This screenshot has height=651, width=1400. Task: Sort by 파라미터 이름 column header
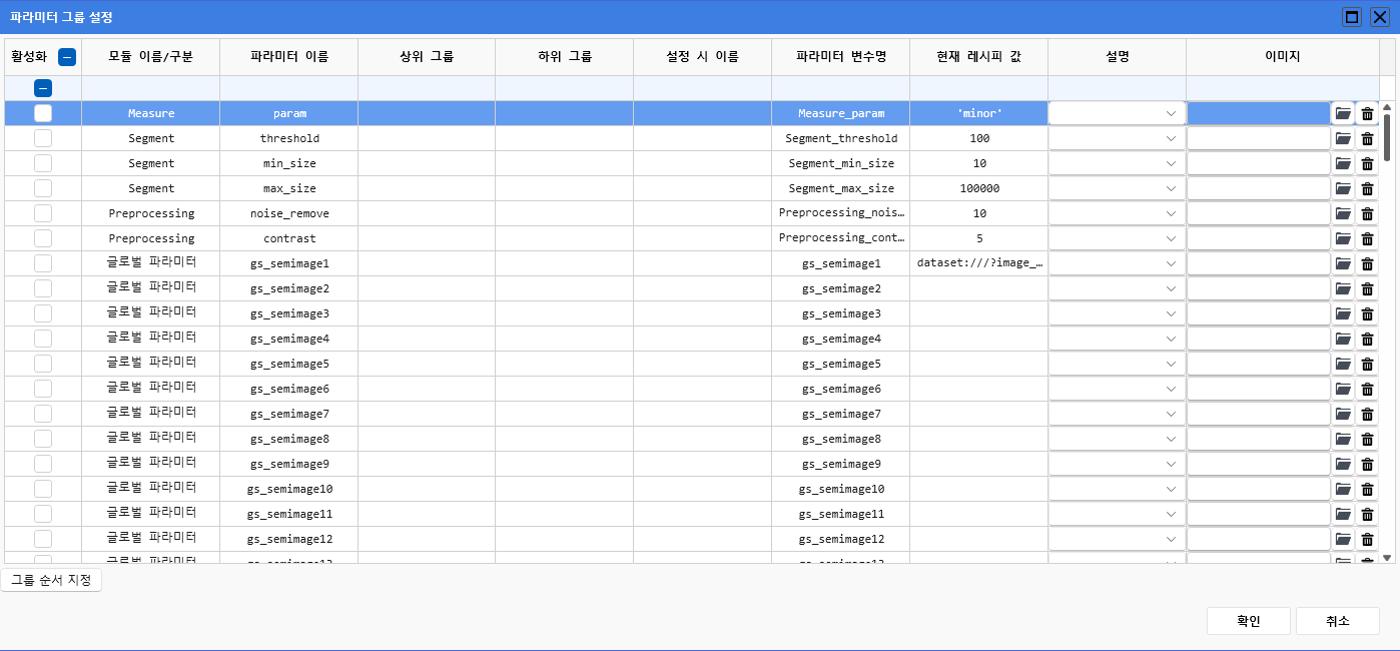pos(289,57)
